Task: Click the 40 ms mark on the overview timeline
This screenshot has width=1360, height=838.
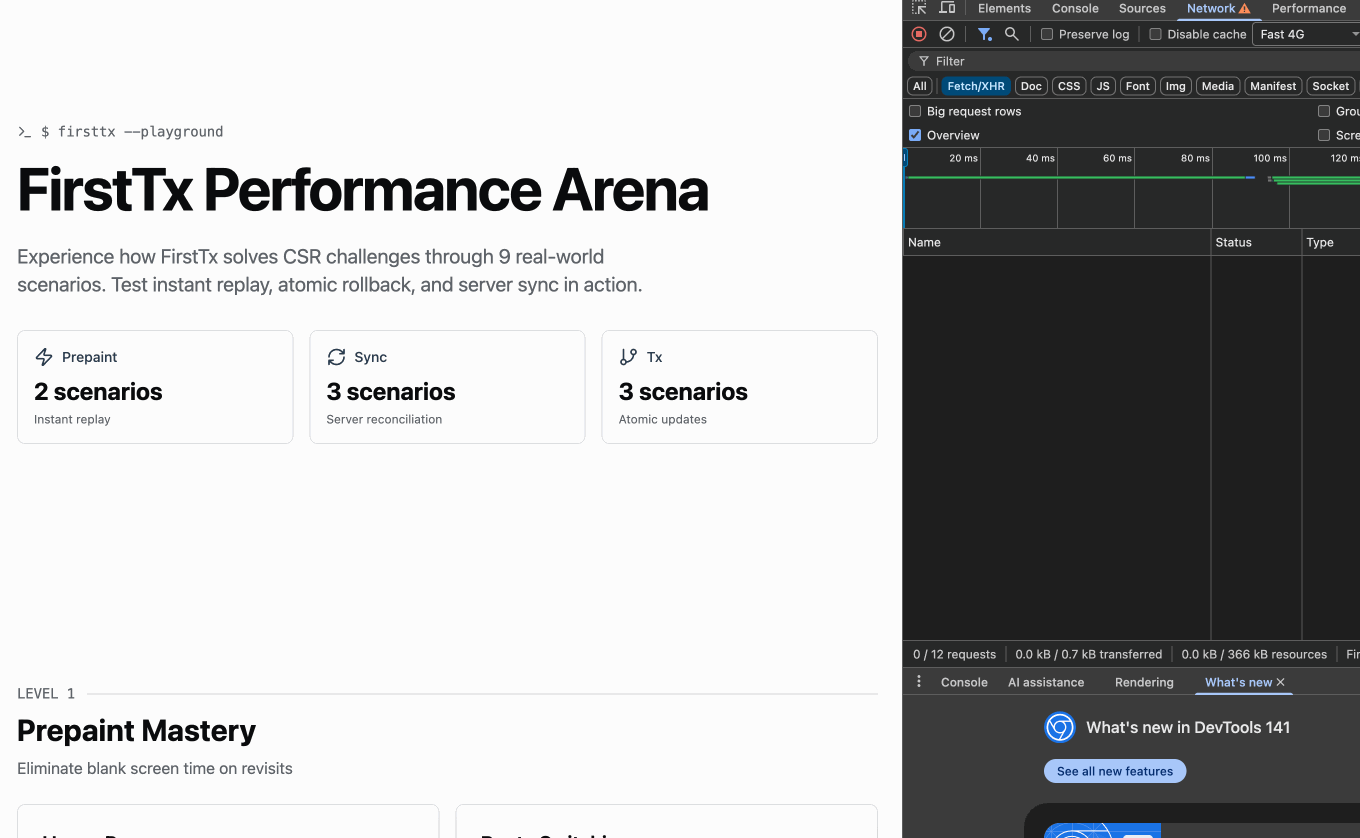Action: [x=1040, y=158]
